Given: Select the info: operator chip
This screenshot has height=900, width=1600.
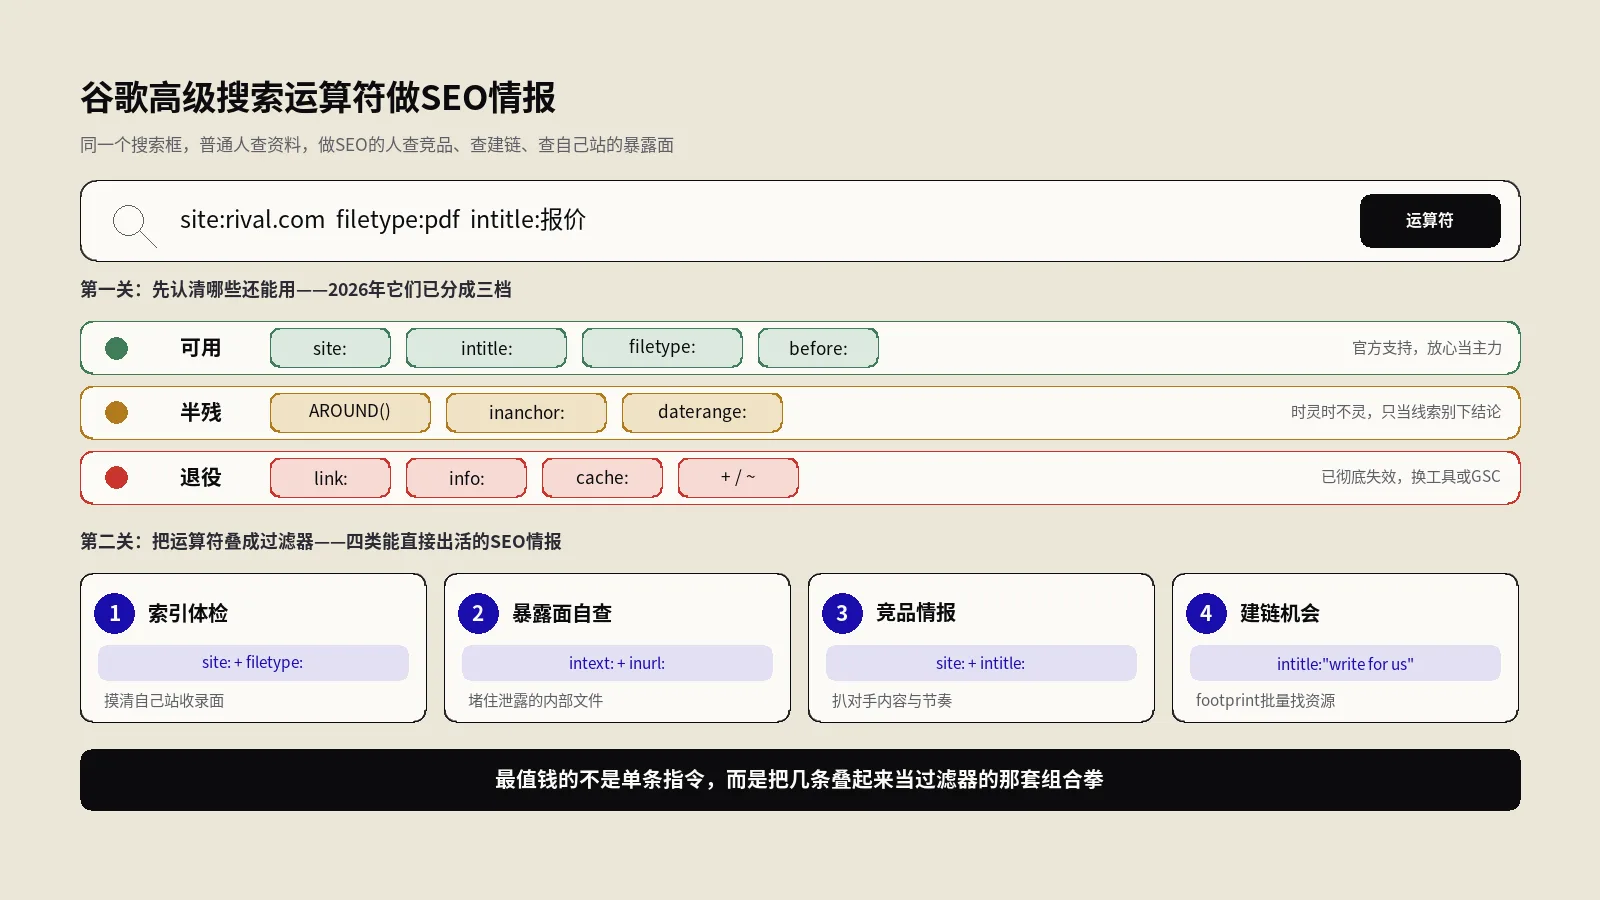Looking at the screenshot, I should pyautogui.click(x=466, y=478).
